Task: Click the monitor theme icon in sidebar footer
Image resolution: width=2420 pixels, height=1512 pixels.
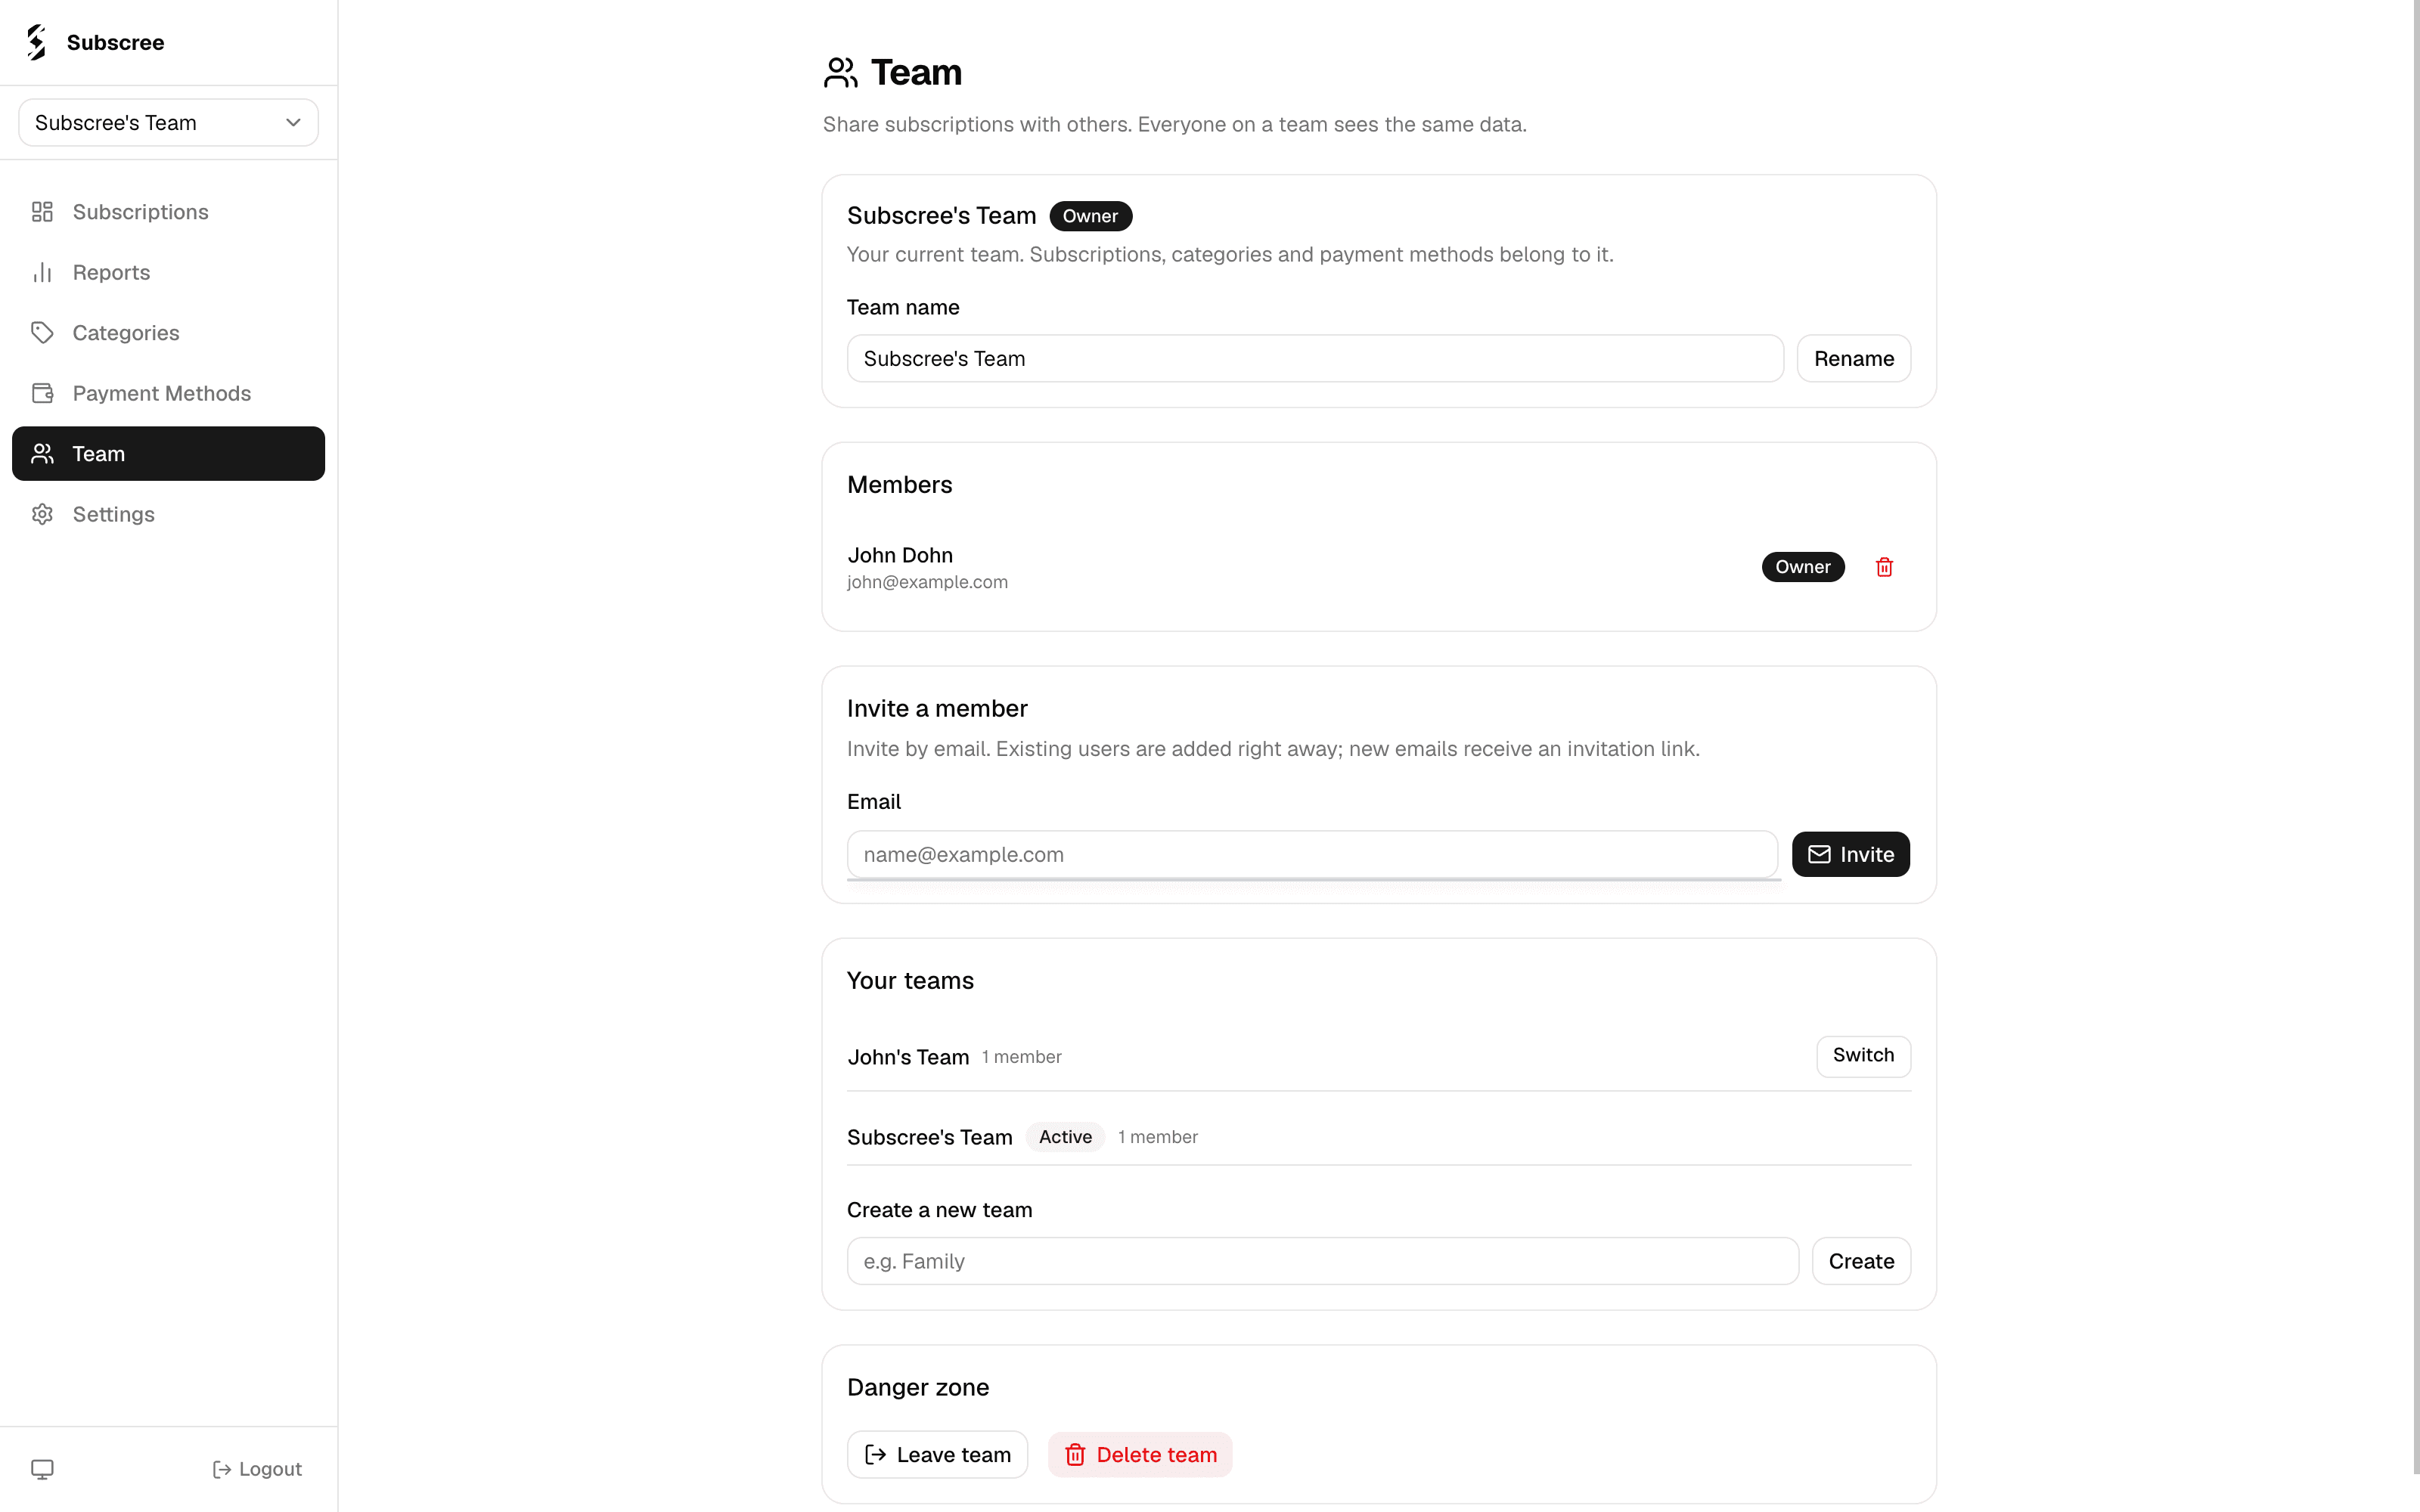Action: 42,1469
